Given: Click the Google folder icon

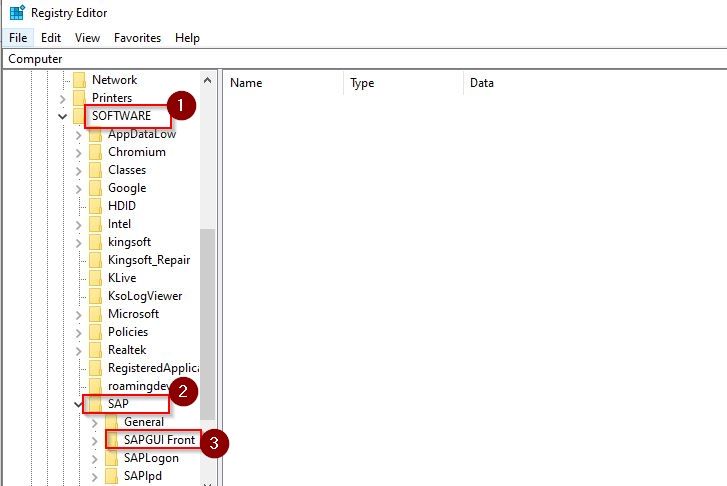Looking at the screenshot, I should pos(96,188).
